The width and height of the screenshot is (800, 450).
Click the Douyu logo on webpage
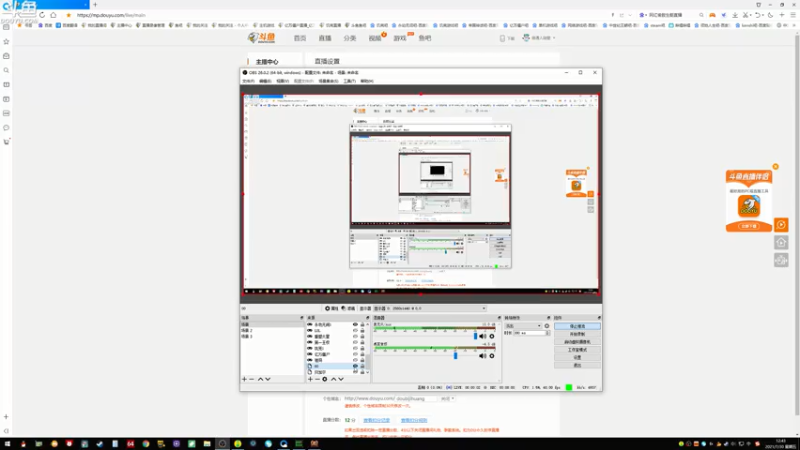tap(261, 38)
